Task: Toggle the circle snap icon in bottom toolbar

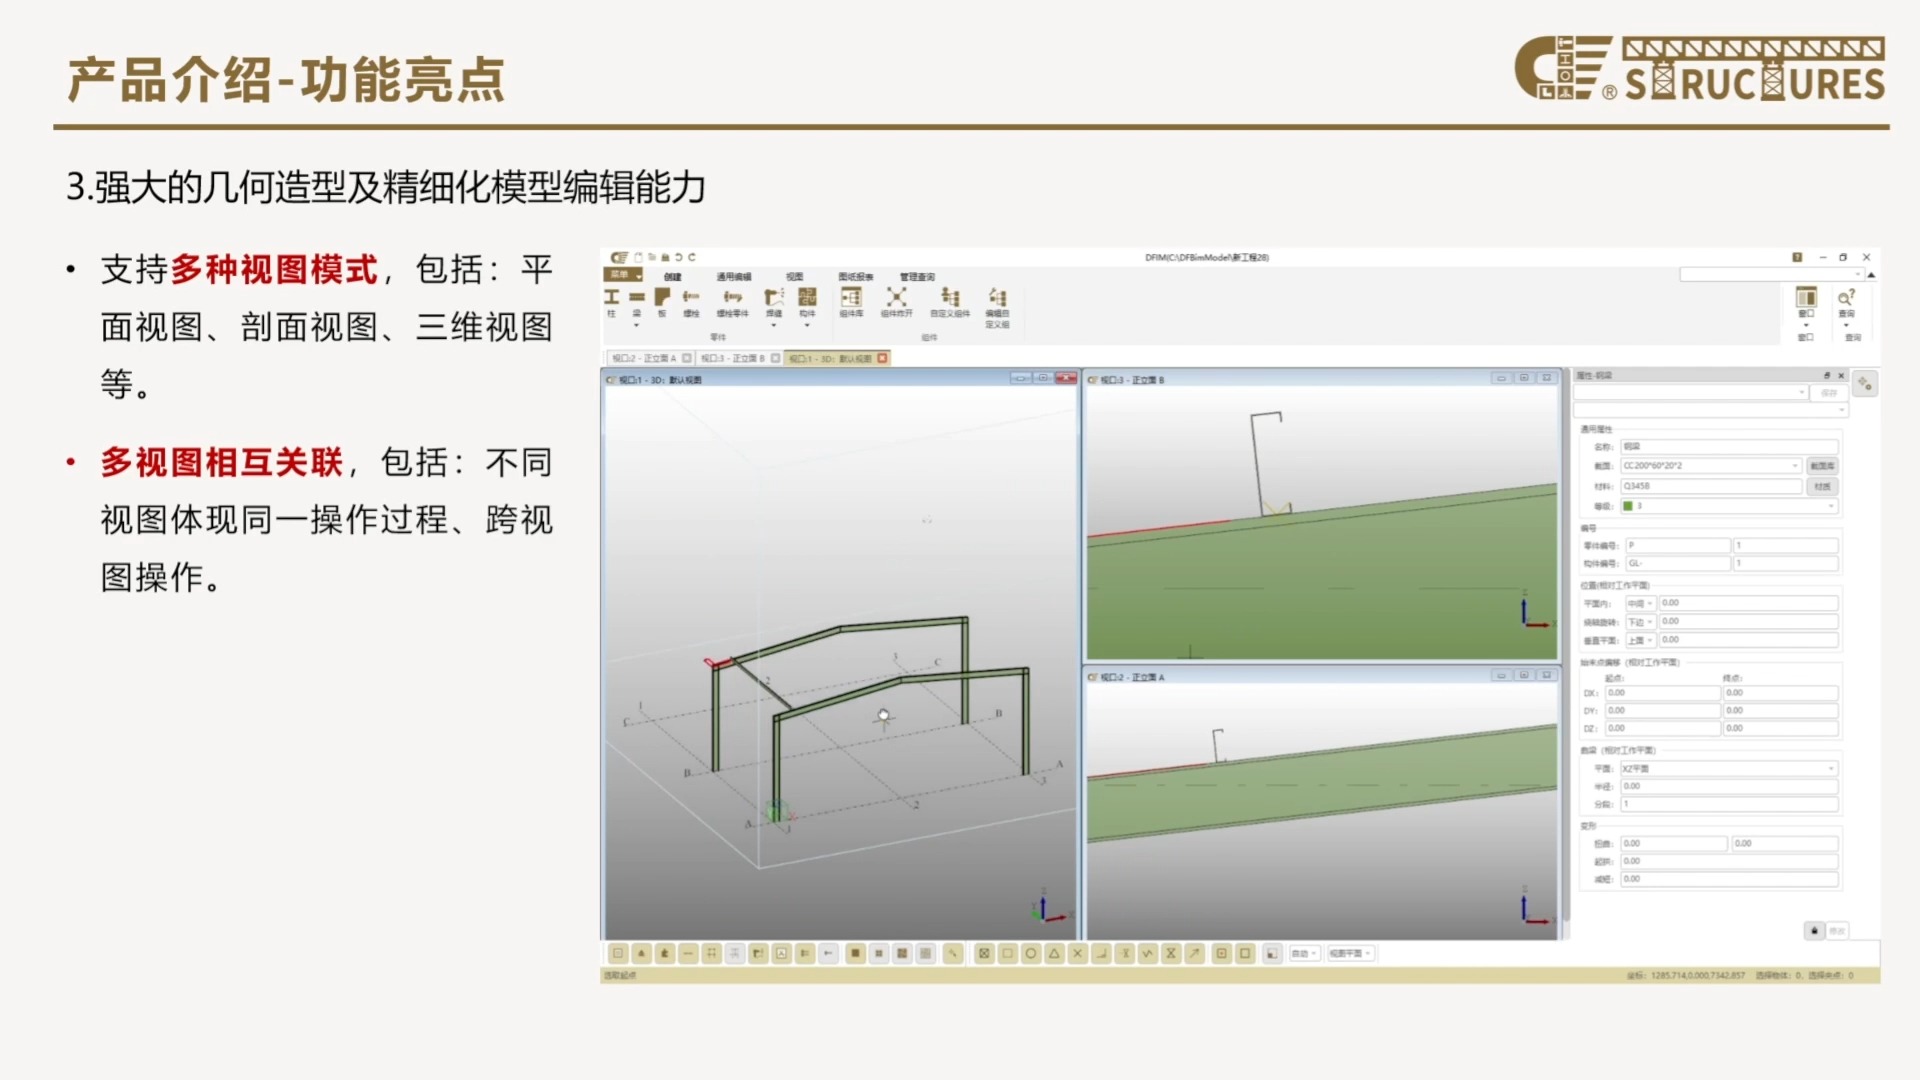Action: (x=1031, y=954)
